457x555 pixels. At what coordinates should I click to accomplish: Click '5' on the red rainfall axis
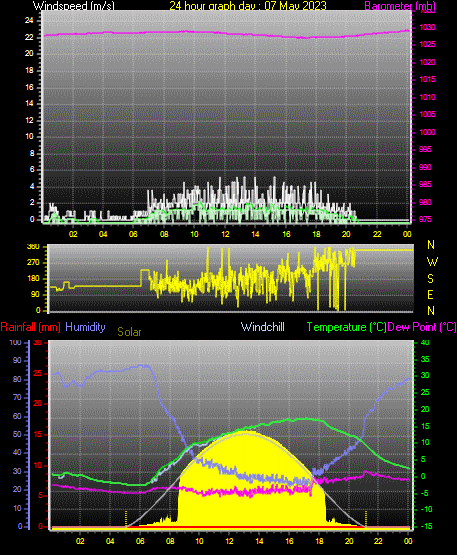[40, 496]
